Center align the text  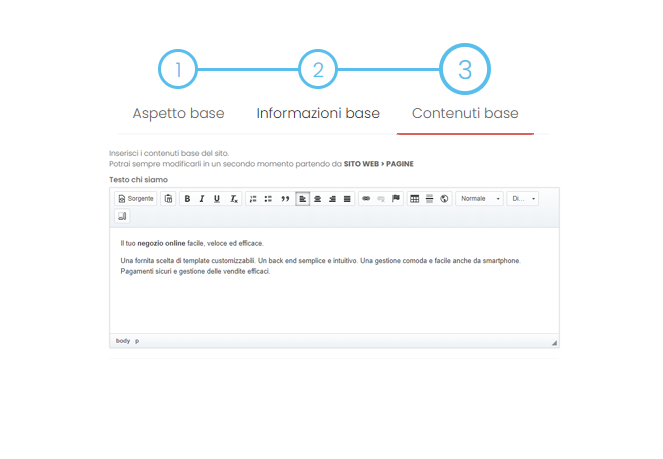[x=318, y=199]
